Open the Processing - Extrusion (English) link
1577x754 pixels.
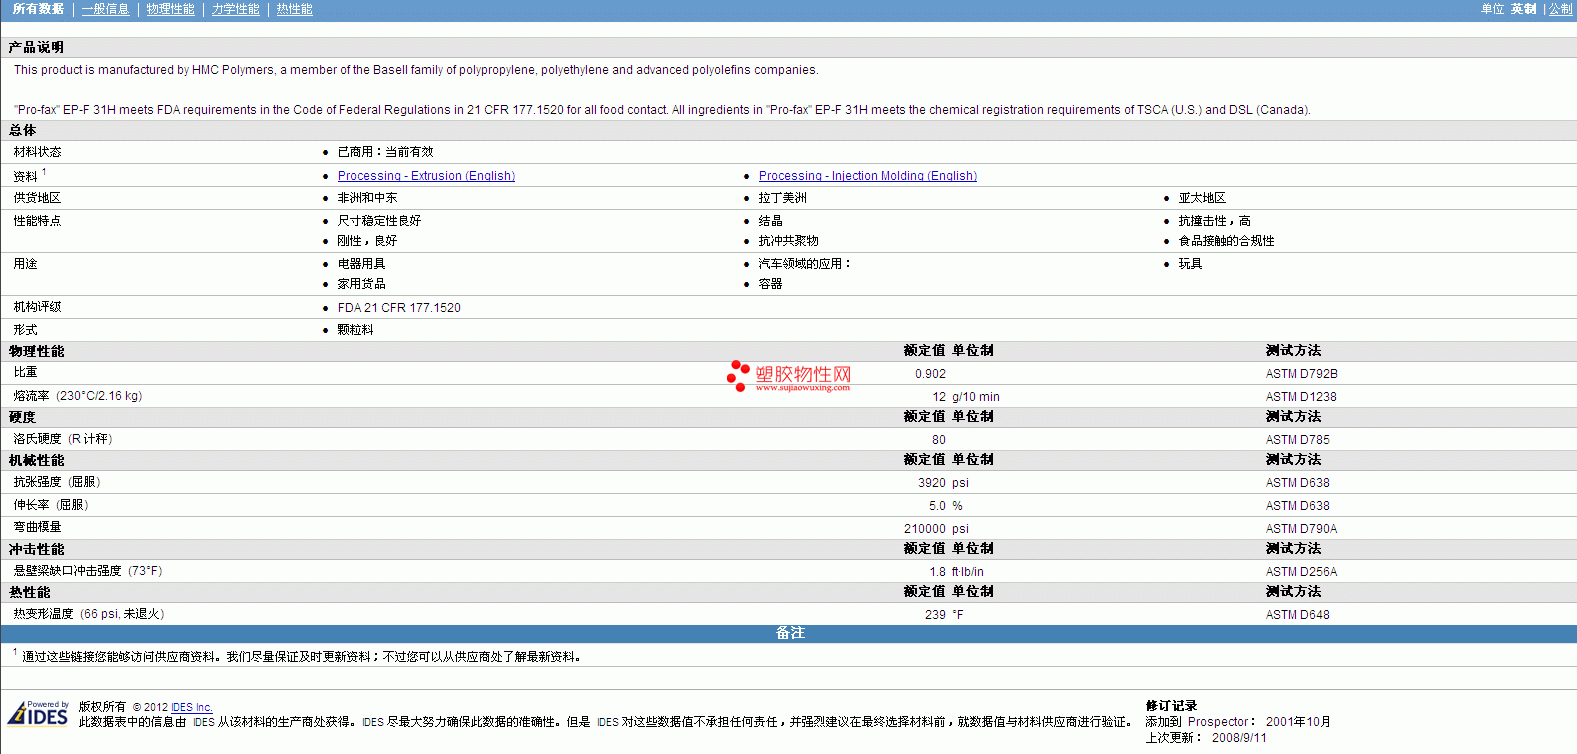(426, 176)
